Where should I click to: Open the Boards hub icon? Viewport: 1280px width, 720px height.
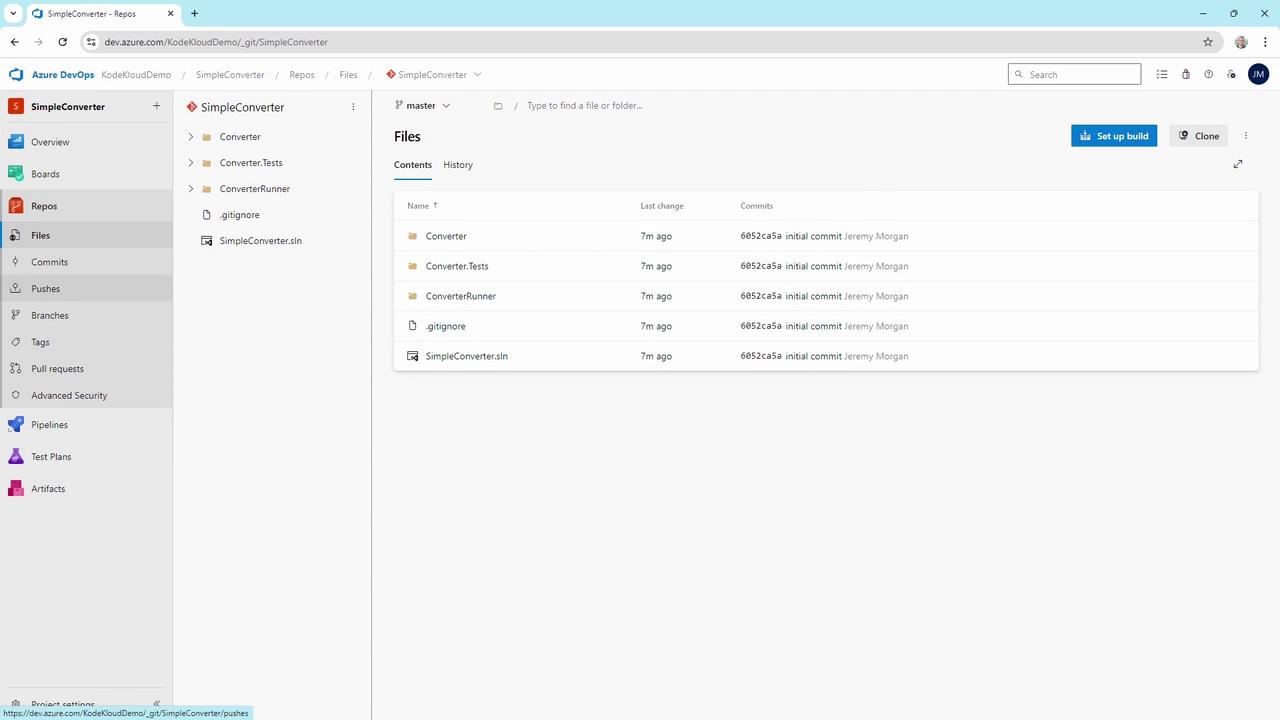(15, 174)
